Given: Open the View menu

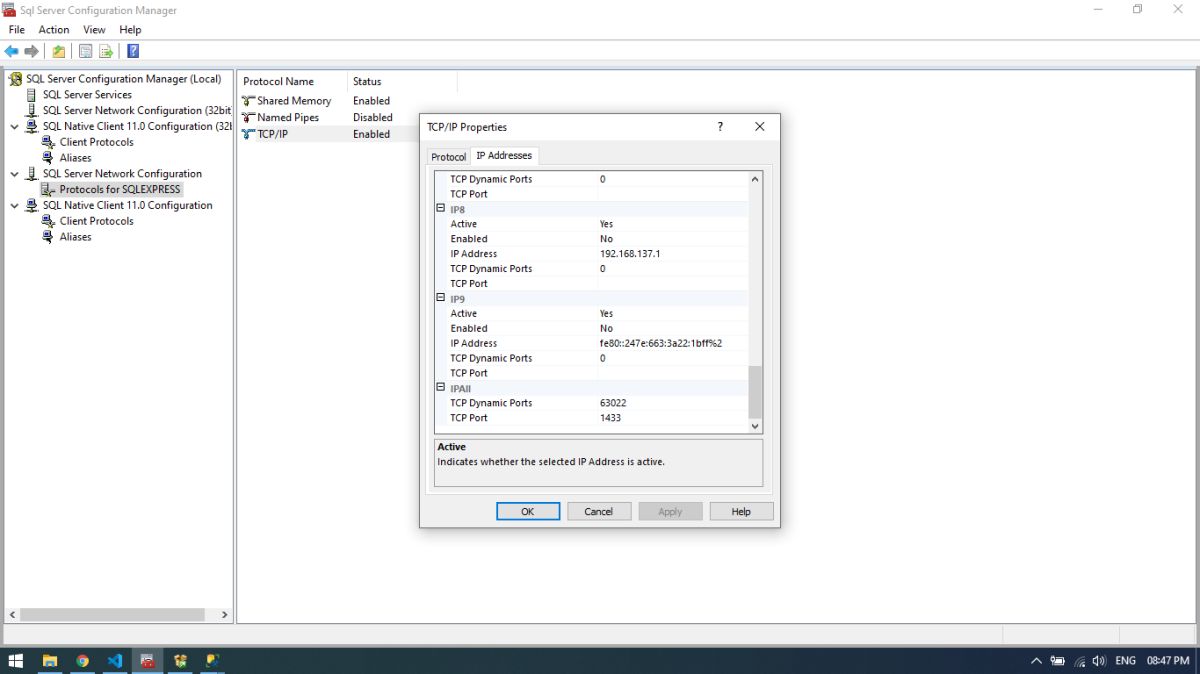Looking at the screenshot, I should (x=94, y=30).
